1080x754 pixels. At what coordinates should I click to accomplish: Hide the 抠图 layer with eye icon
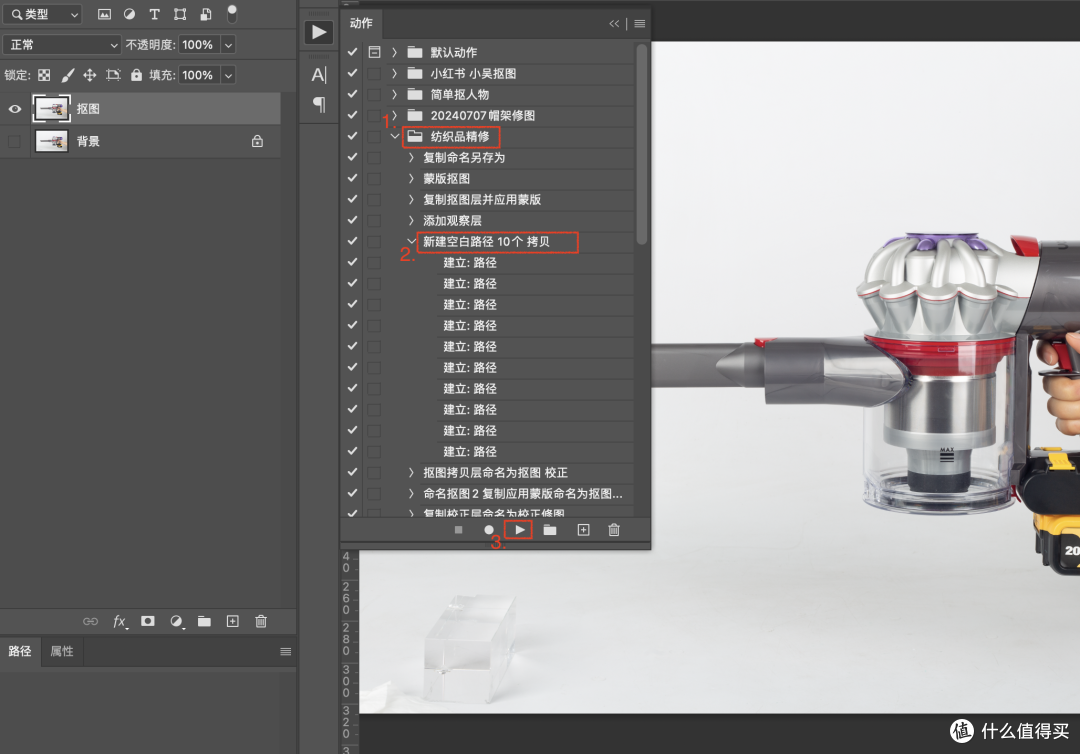click(x=14, y=109)
